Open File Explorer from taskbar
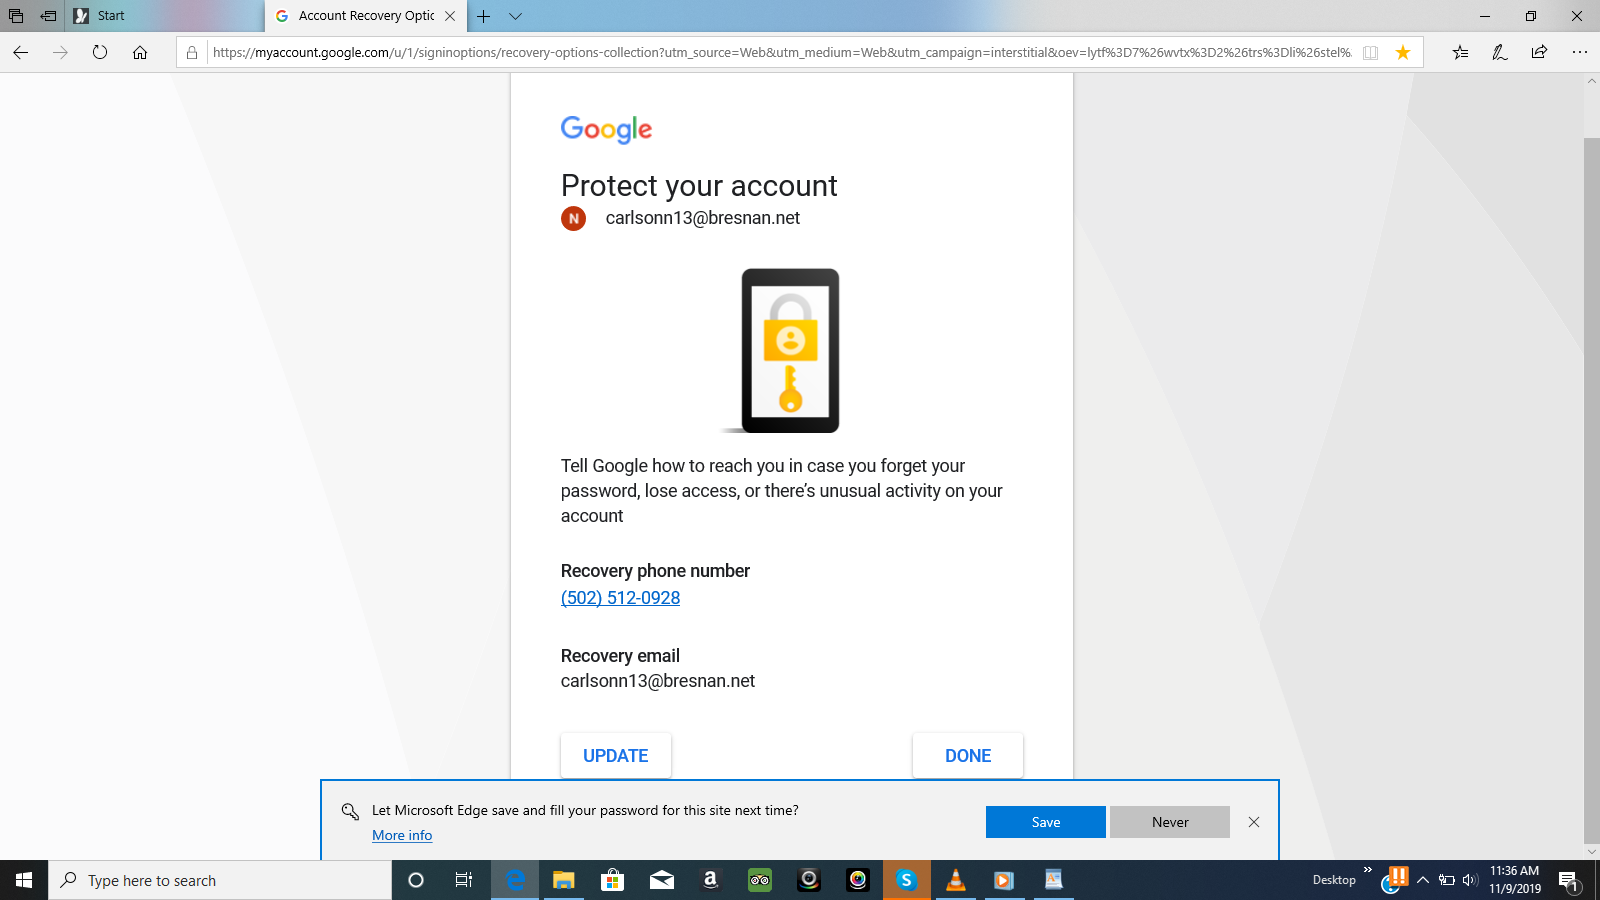The height and width of the screenshot is (900, 1600). click(564, 880)
